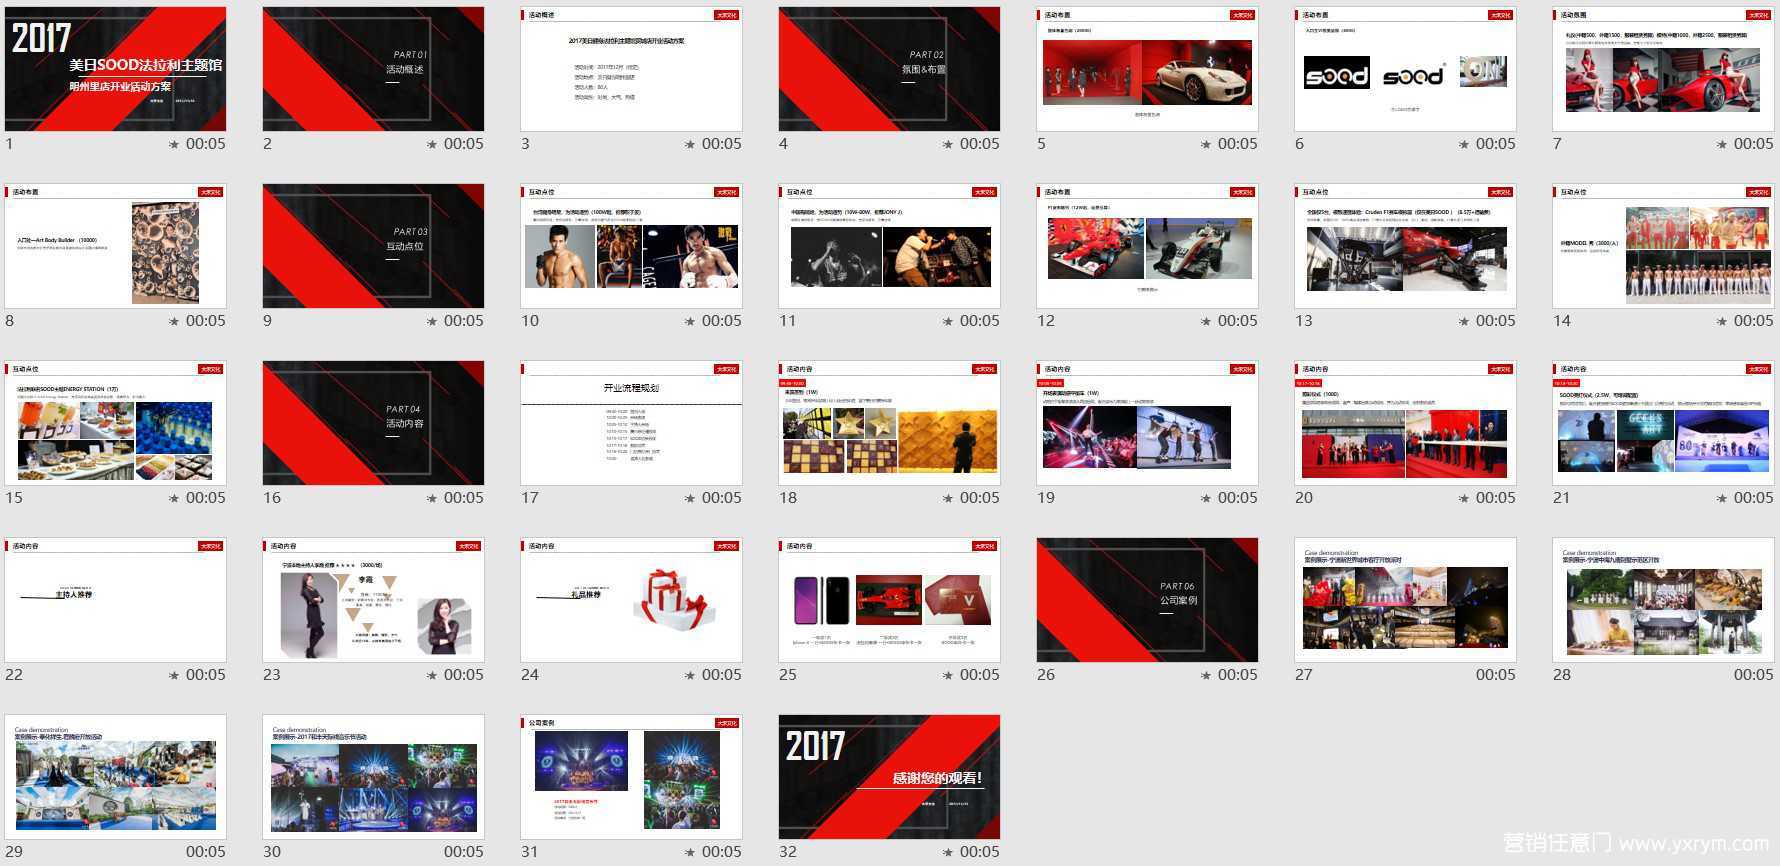Click the transition star icon under slide 21
Image resolution: width=1780 pixels, height=866 pixels.
[1722, 498]
